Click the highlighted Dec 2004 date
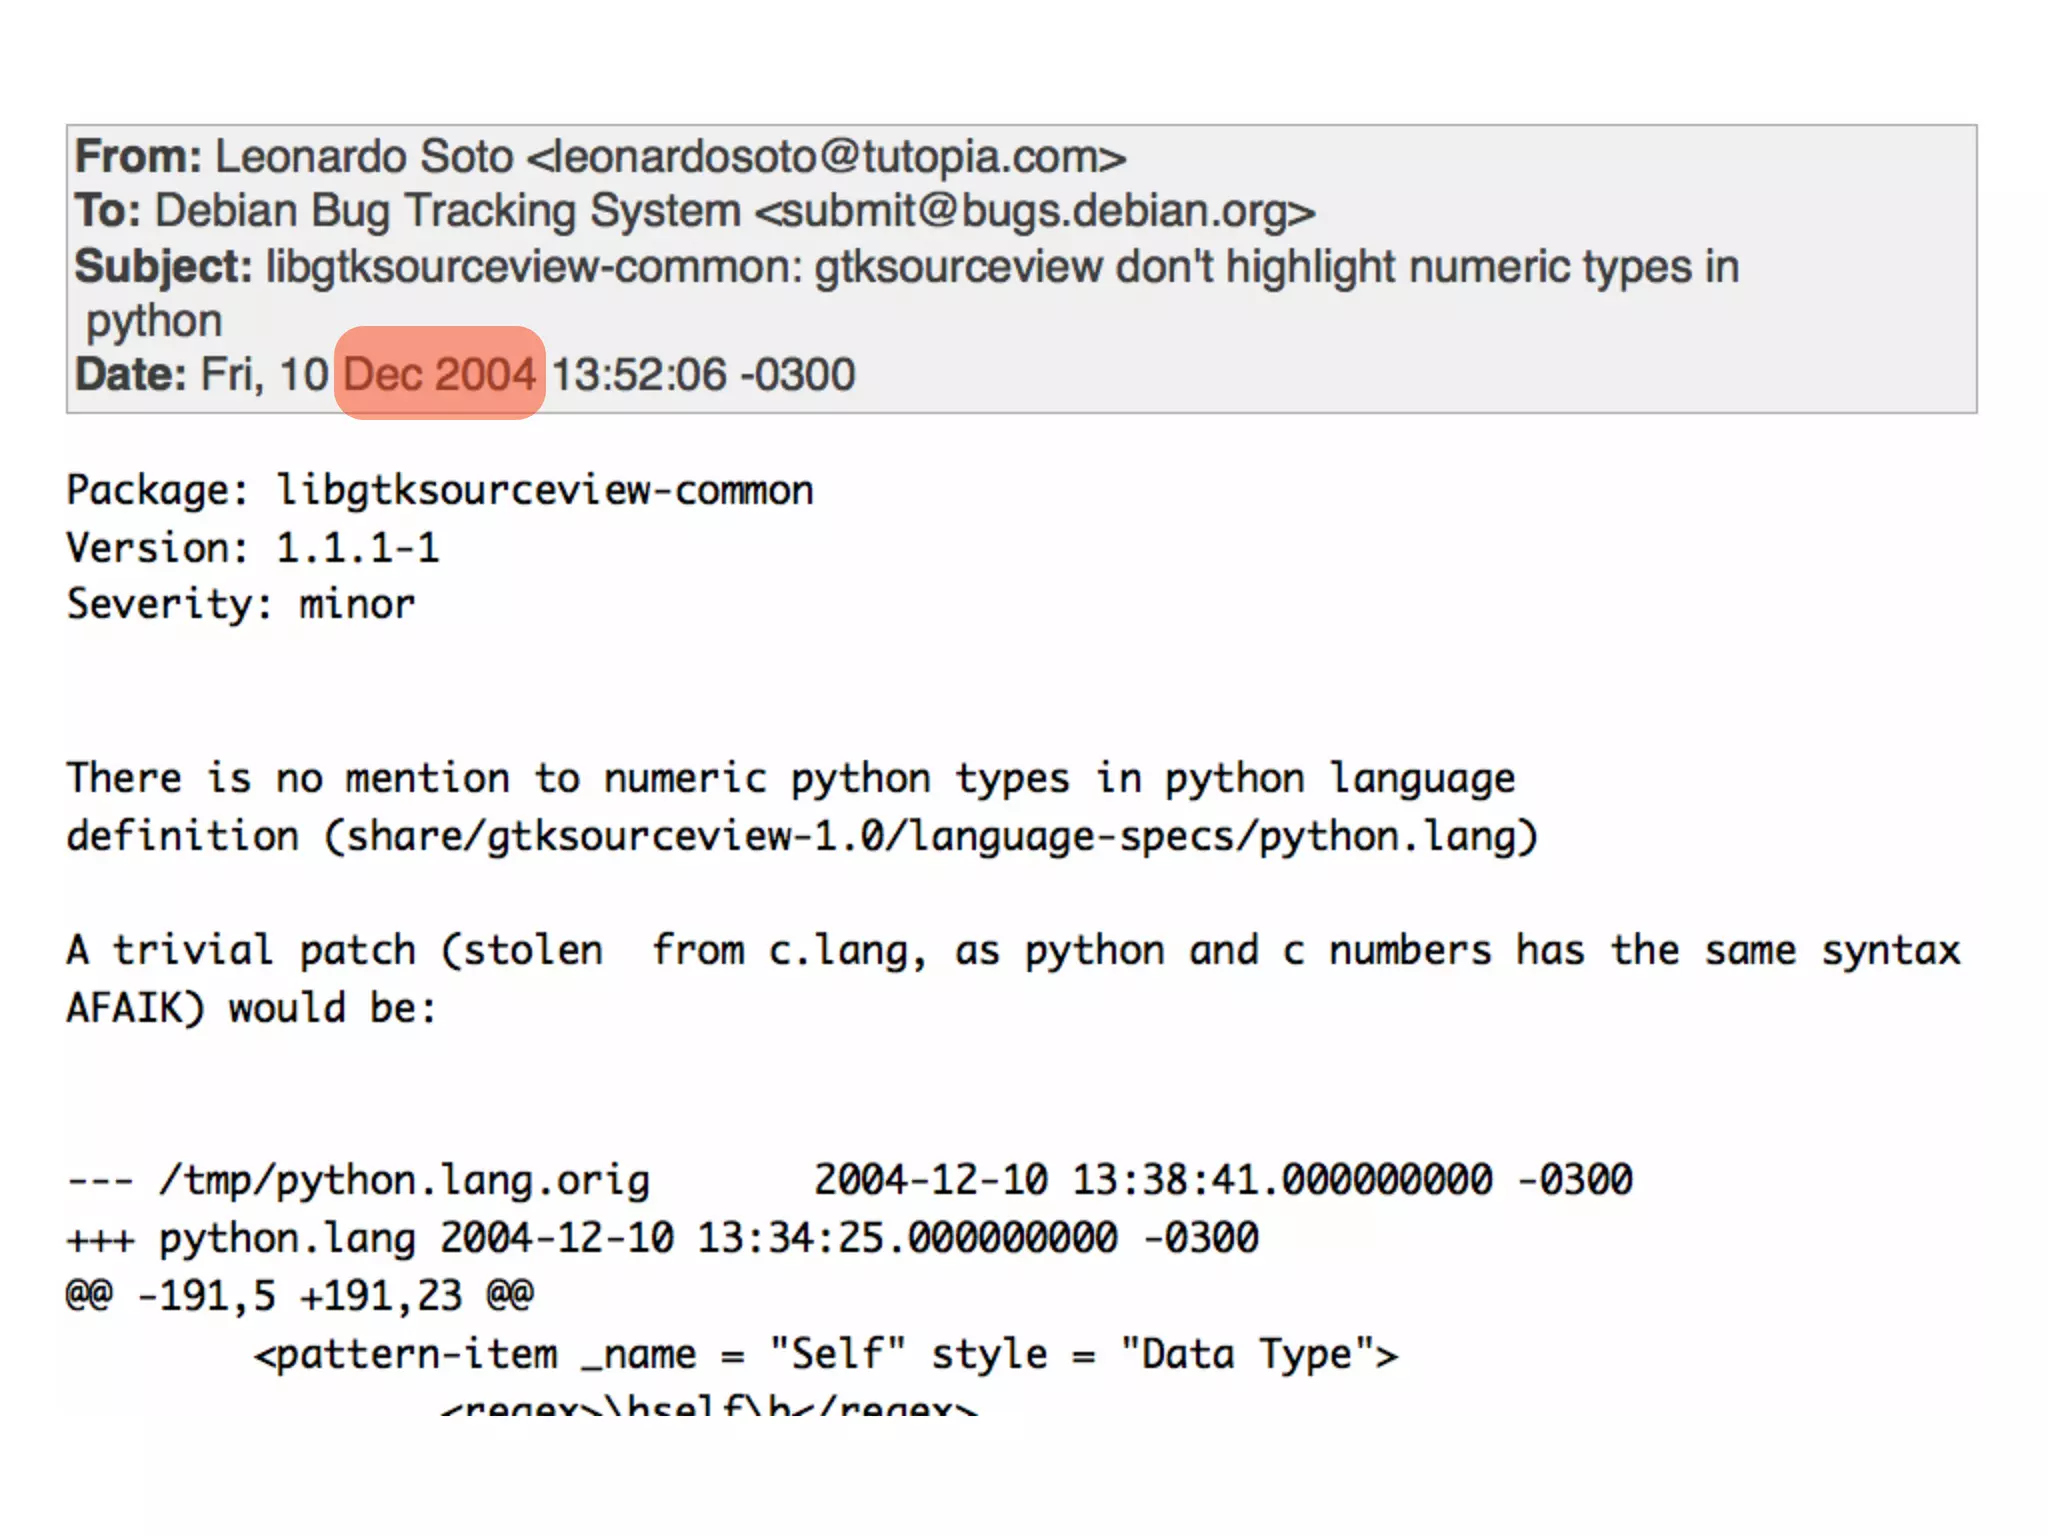Viewport: 2048px width, 1536px height. click(x=440, y=374)
